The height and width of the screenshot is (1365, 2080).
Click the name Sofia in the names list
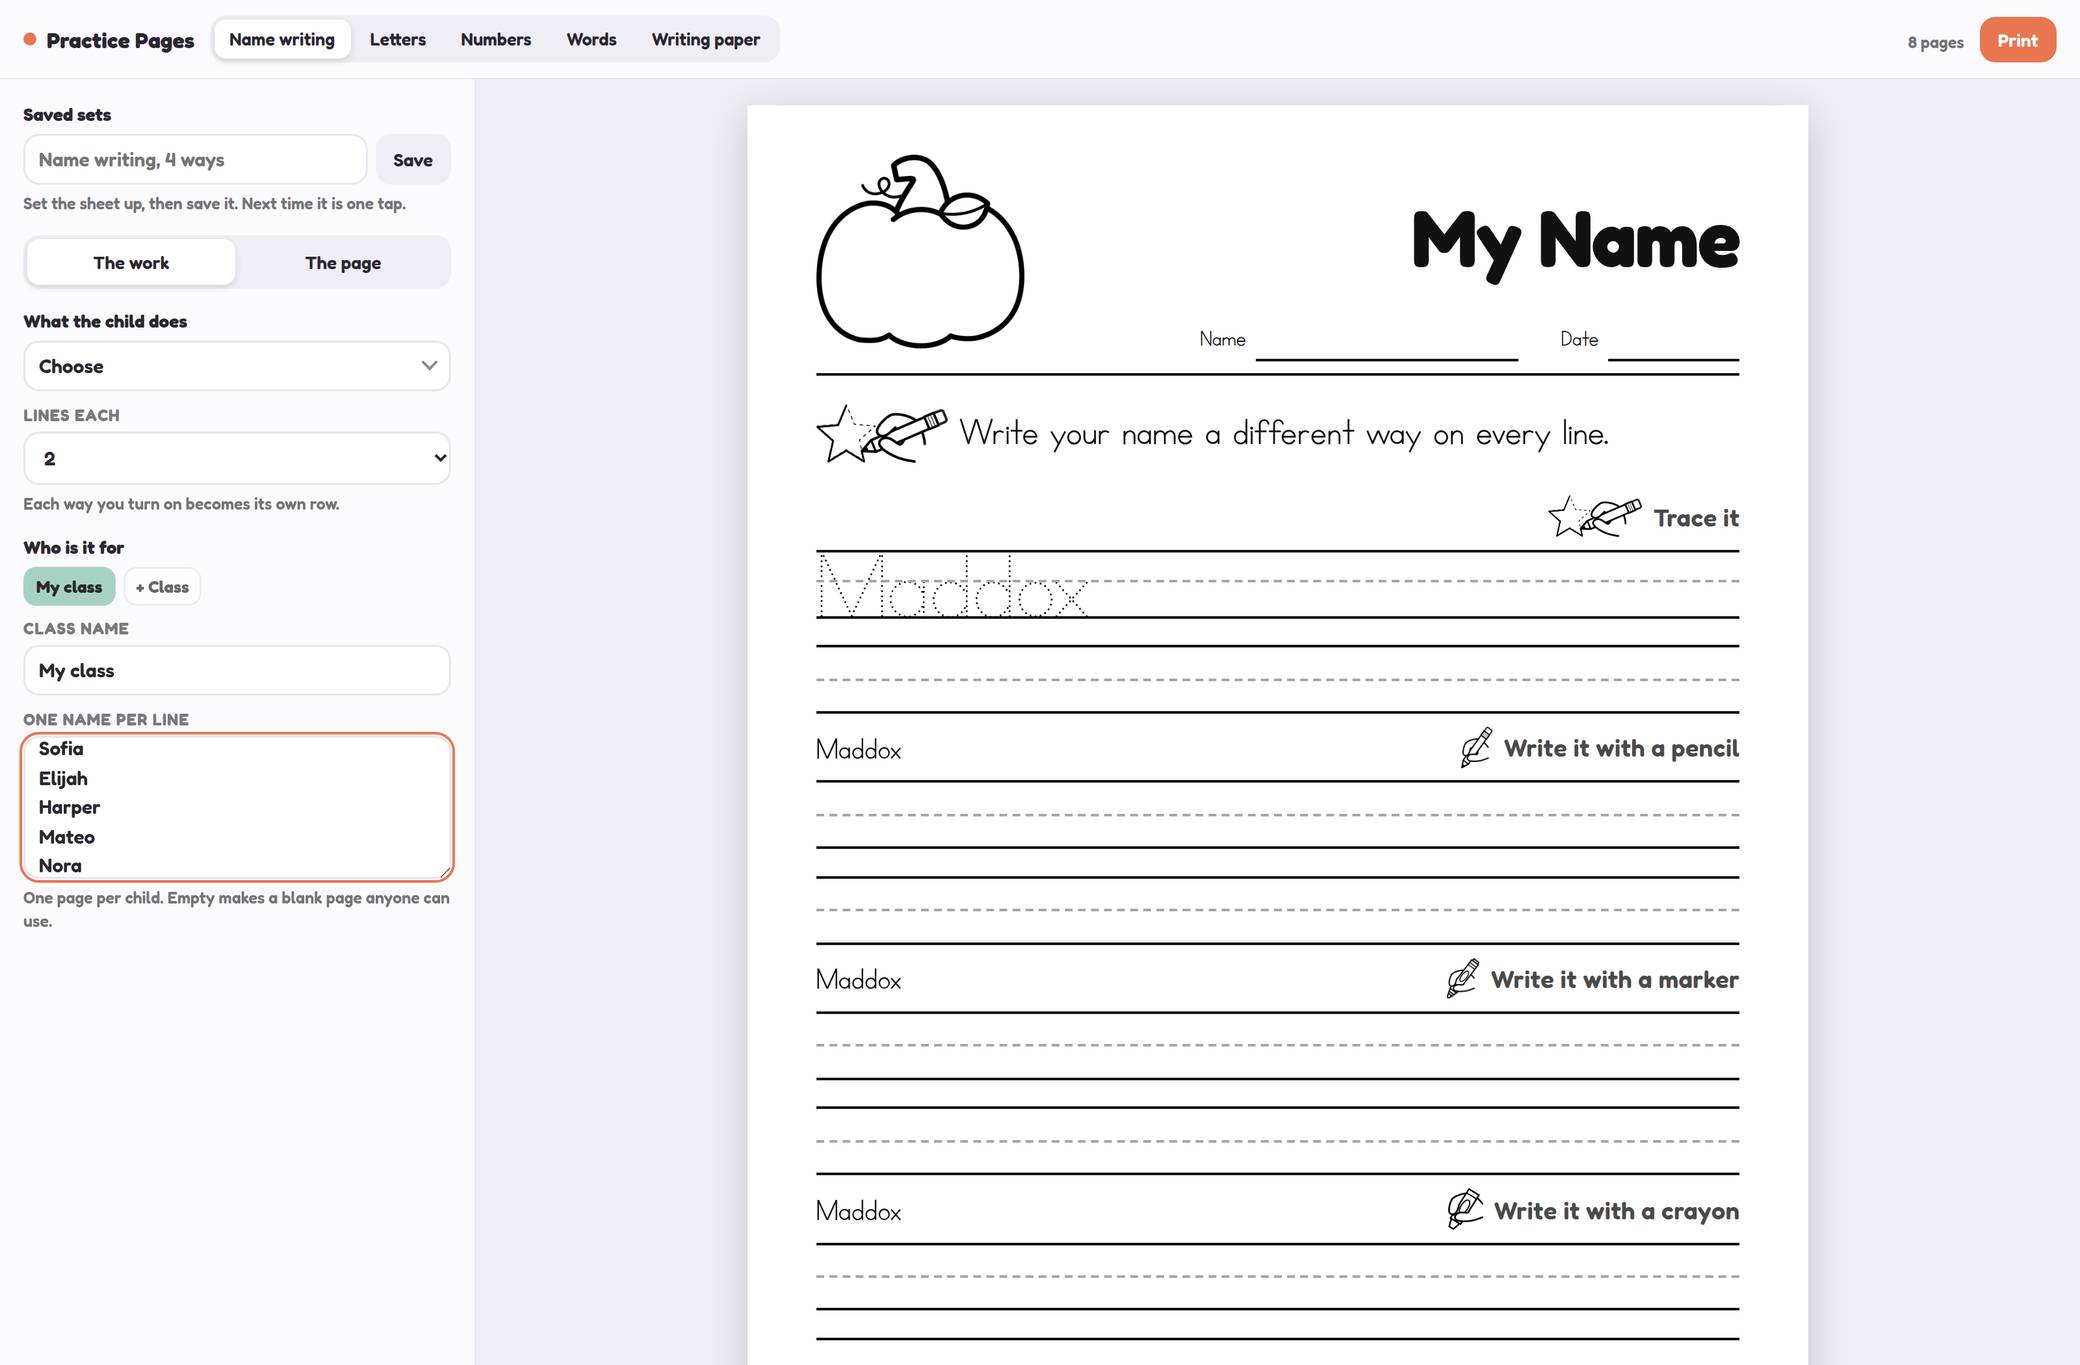[x=61, y=749]
